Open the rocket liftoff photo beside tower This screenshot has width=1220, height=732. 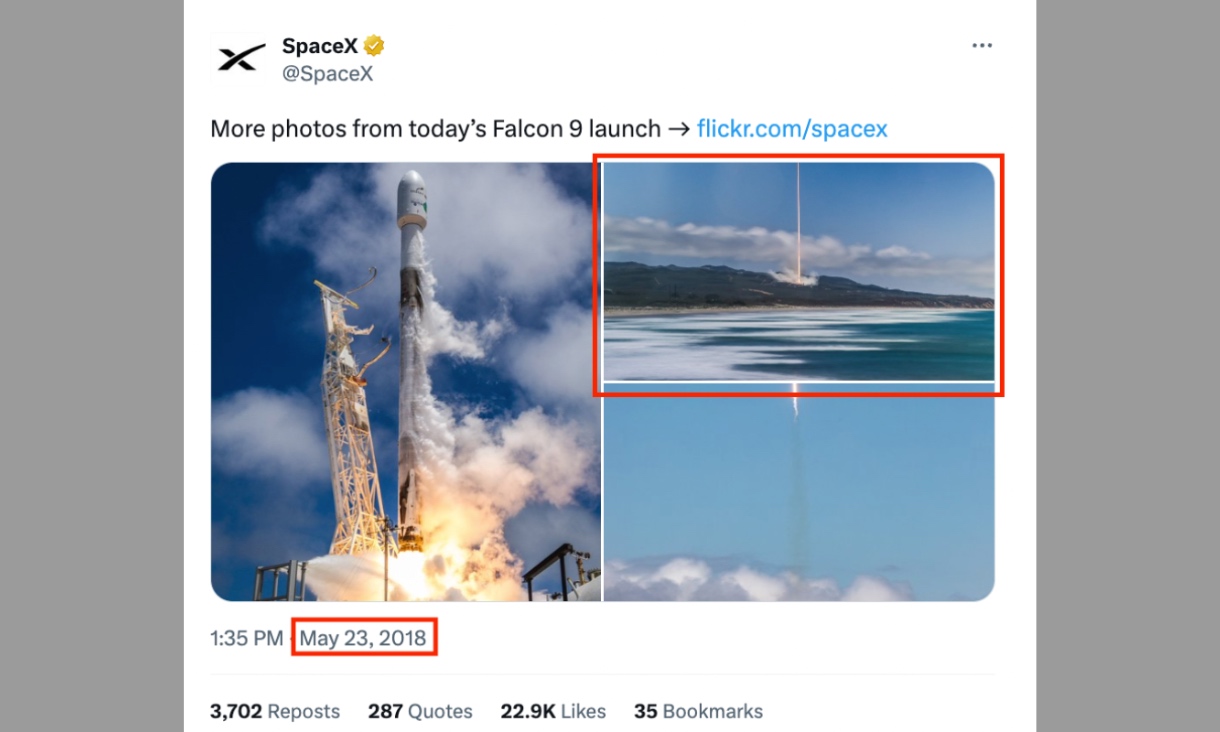click(405, 382)
